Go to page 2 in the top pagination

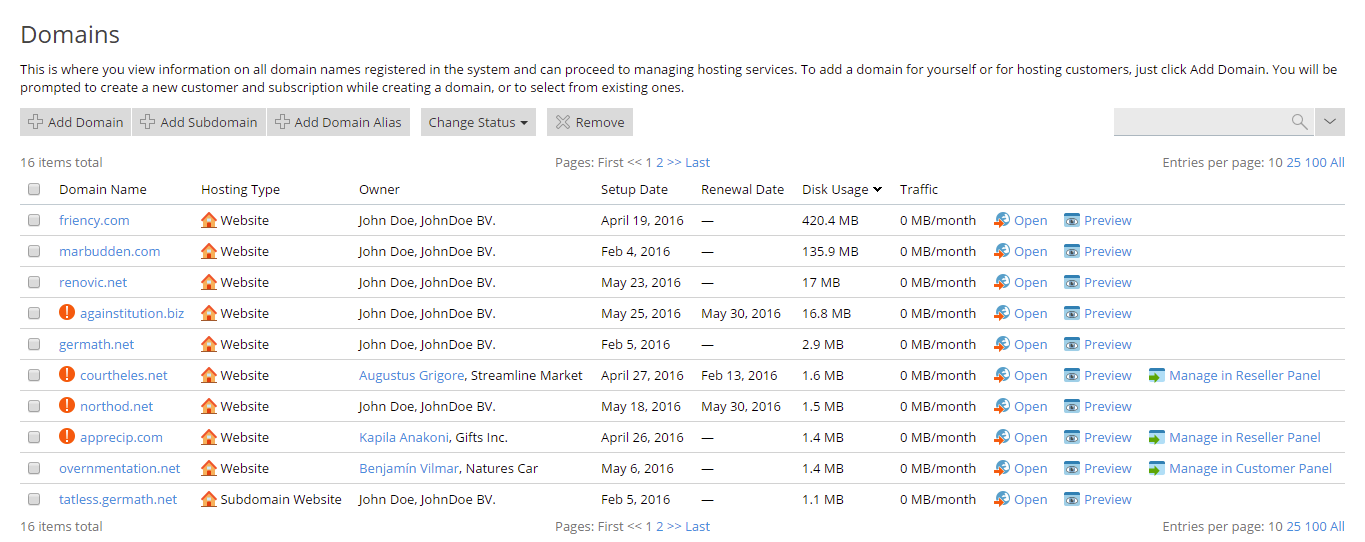pos(659,163)
